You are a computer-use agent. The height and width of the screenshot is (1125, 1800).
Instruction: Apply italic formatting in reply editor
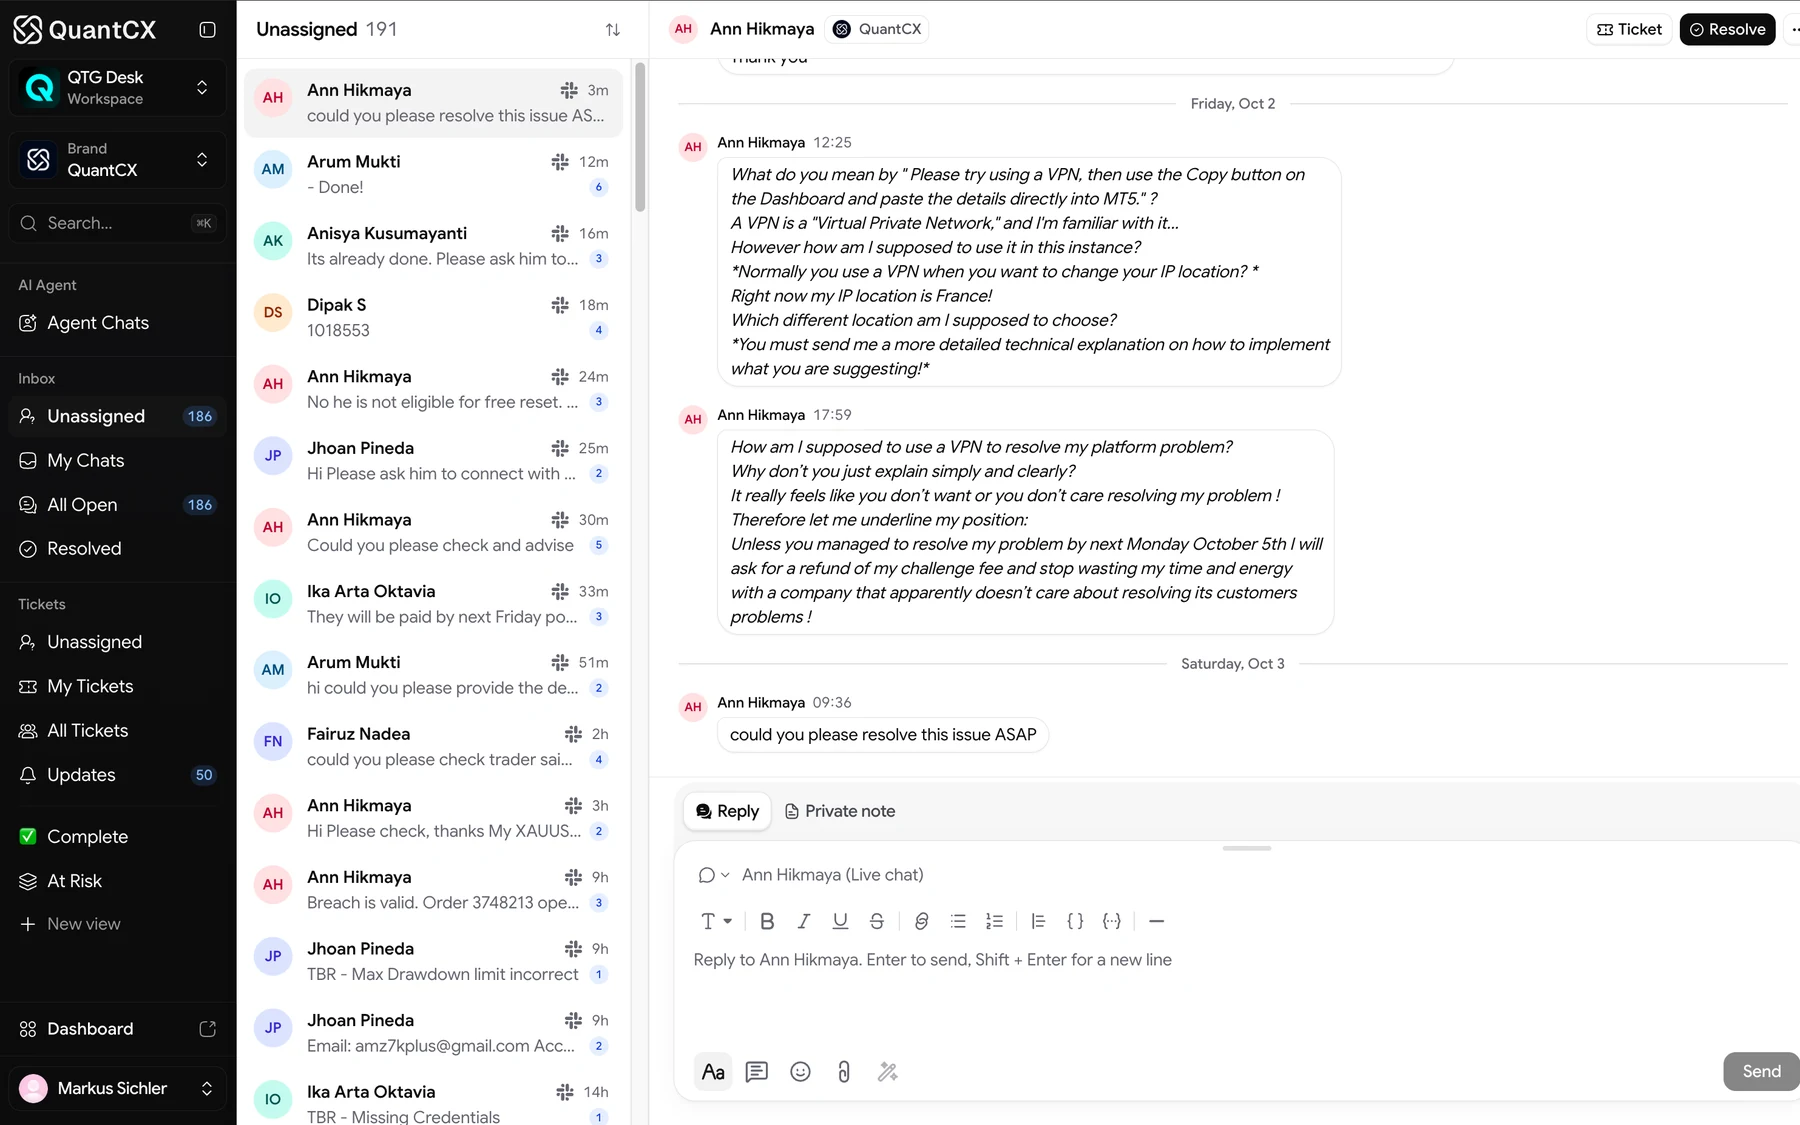coord(803,921)
